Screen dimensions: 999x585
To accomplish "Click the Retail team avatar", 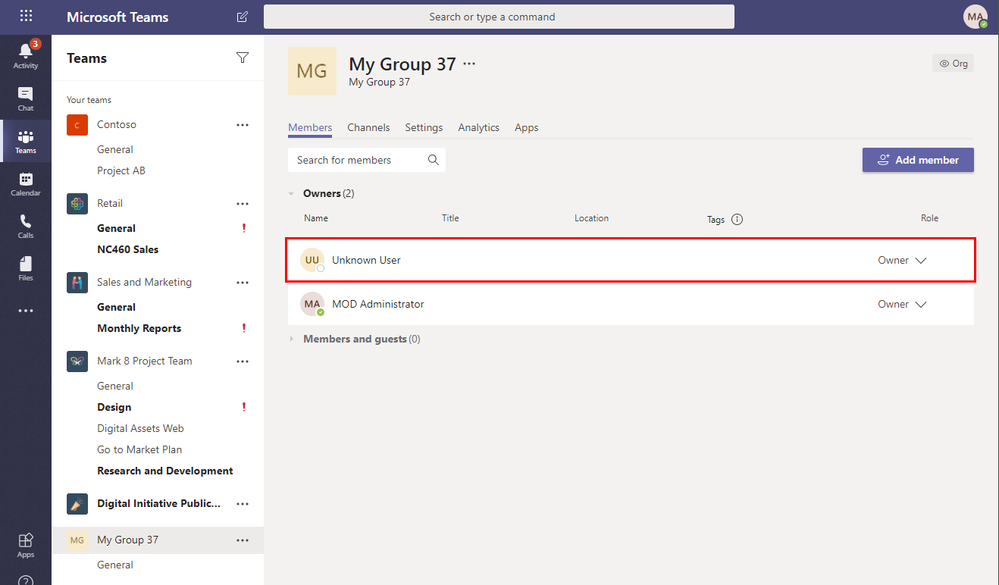I will tap(77, 204).
